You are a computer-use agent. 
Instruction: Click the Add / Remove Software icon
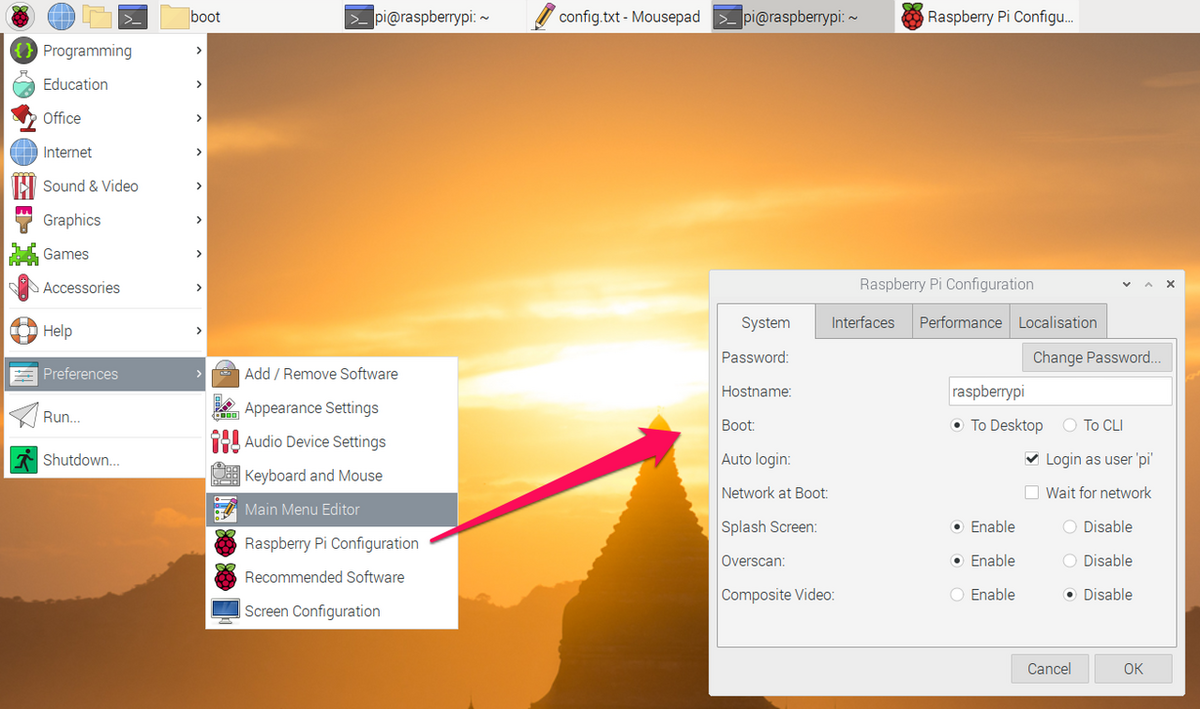(x=226, y=374)
